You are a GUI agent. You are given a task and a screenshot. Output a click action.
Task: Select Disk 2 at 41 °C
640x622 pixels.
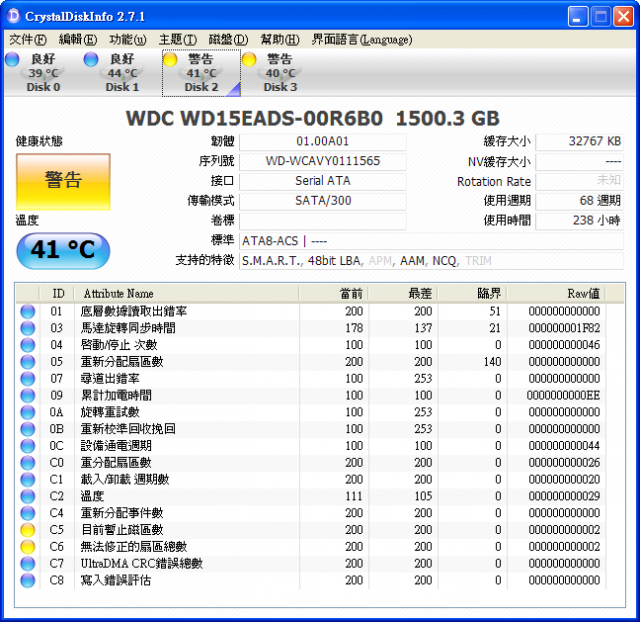click(x=201, y=73)
